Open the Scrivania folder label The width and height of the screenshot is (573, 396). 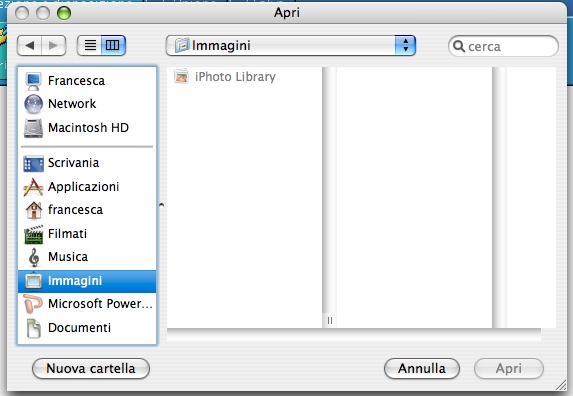[x=73, y=163]
